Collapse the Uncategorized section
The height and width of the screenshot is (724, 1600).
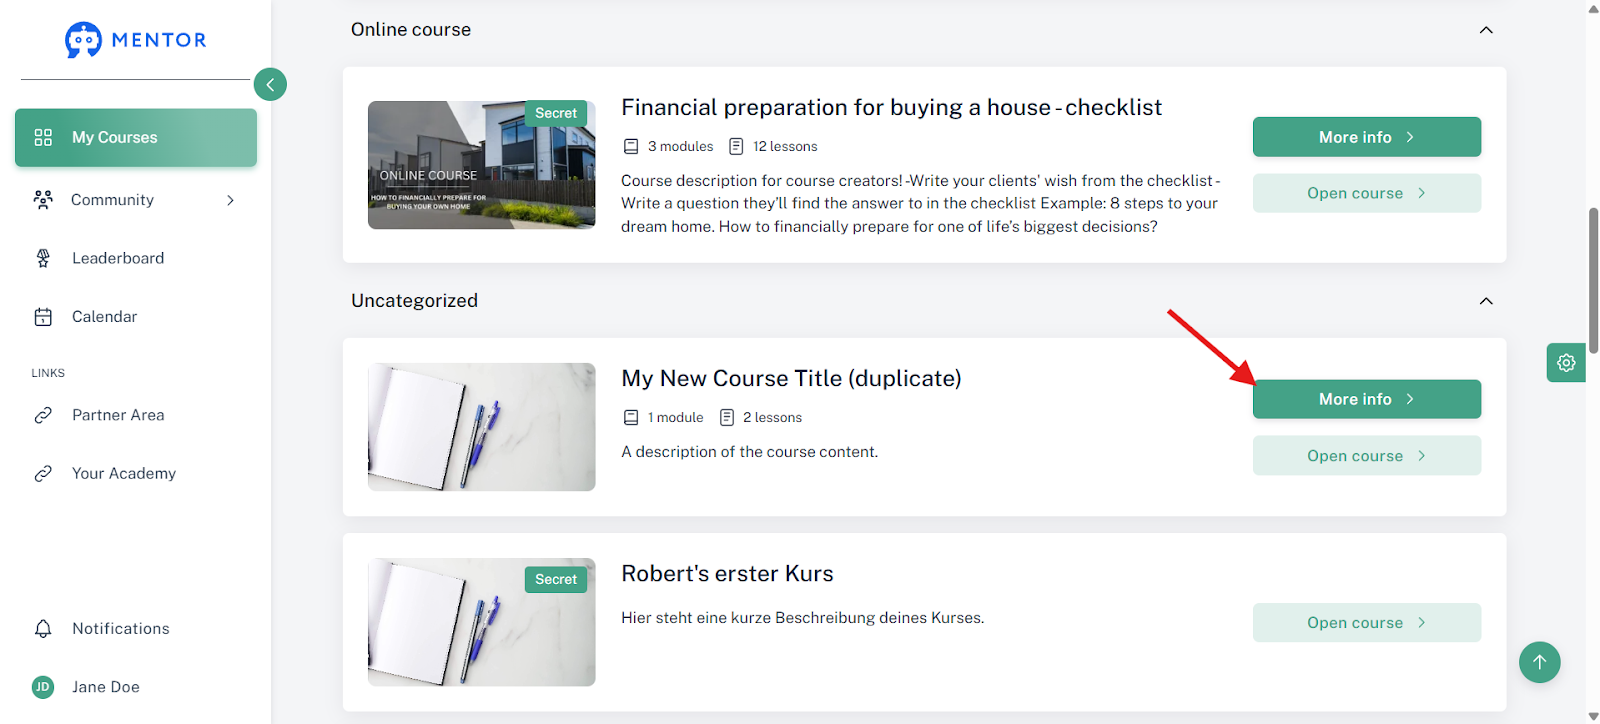point(1486,301)
